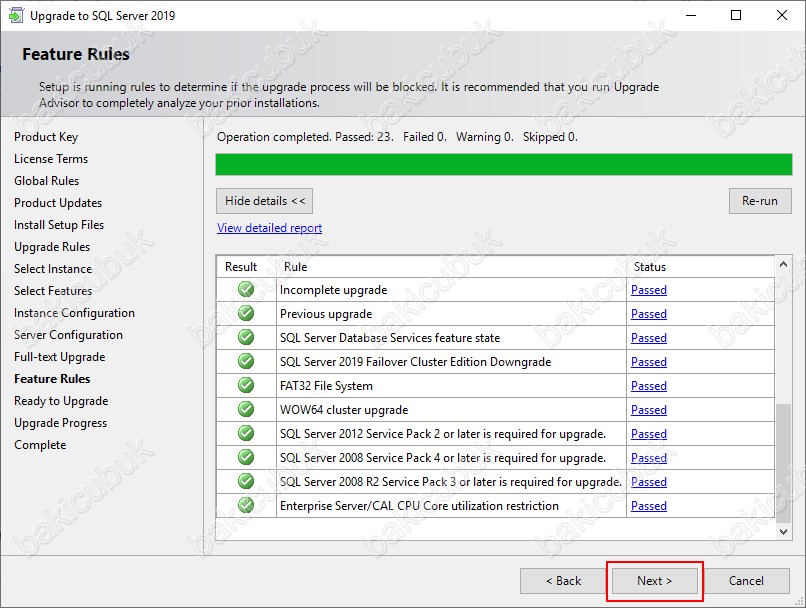Collapse the rule list with Hide details
This screenshot has width=806, height=608.
(x=264, y=201)
